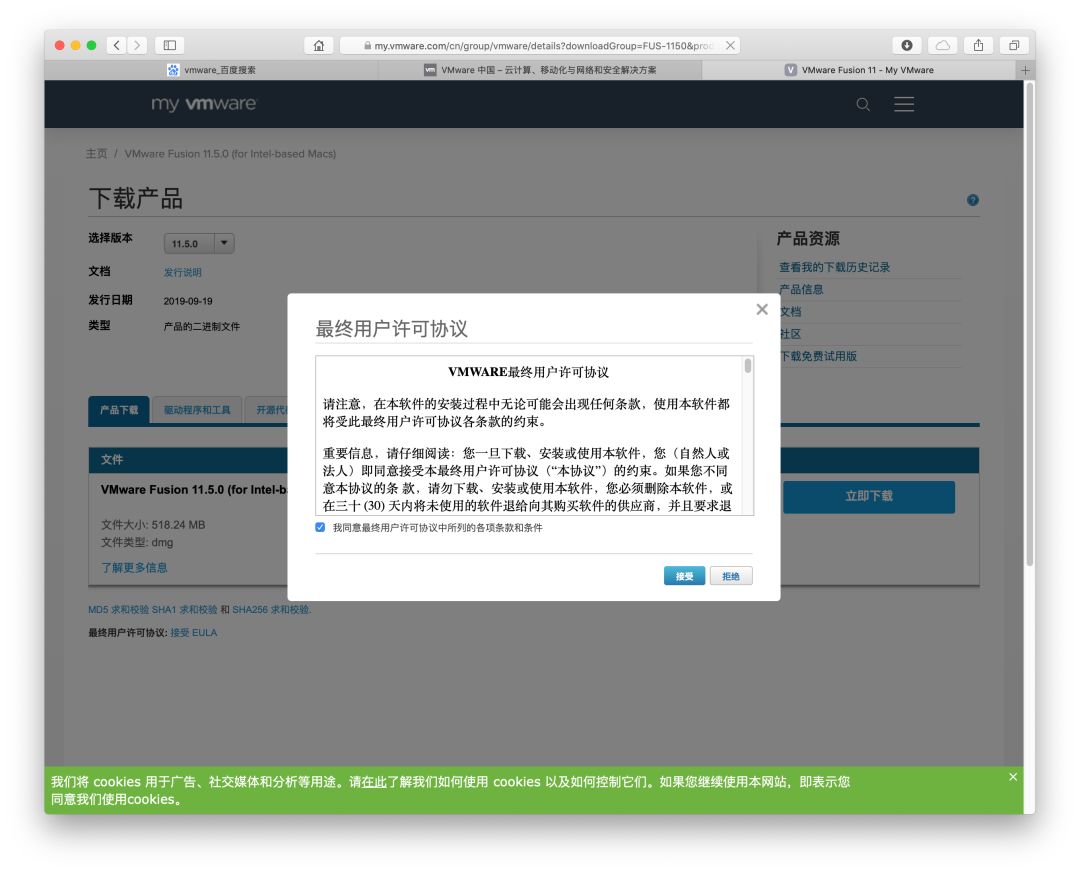
Task: Select the 产品下载 tab
Action: coord(119,410)
